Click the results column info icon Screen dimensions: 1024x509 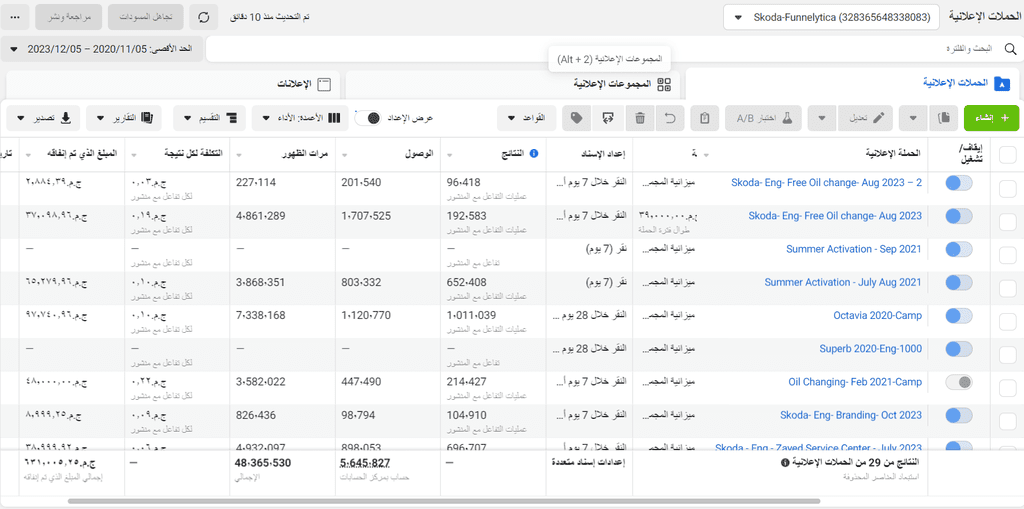pyautogui.click(x=534, y=154)
